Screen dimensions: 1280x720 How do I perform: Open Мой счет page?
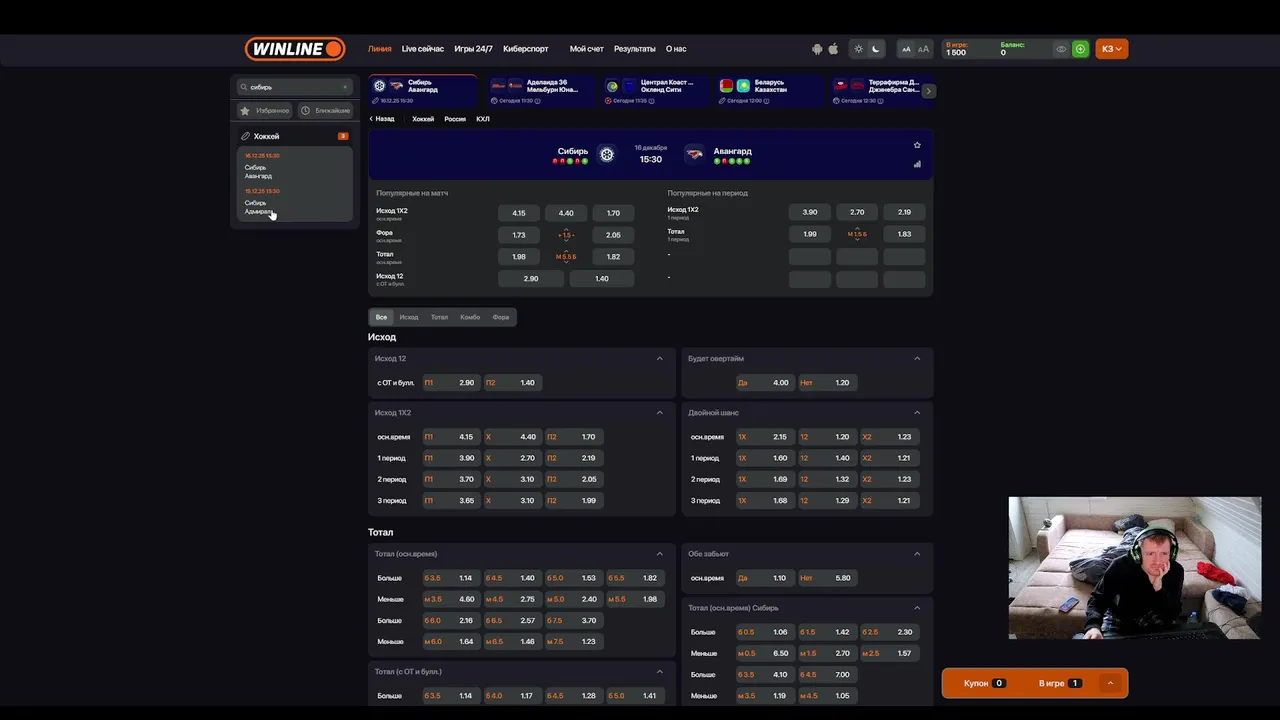(587, 49)
